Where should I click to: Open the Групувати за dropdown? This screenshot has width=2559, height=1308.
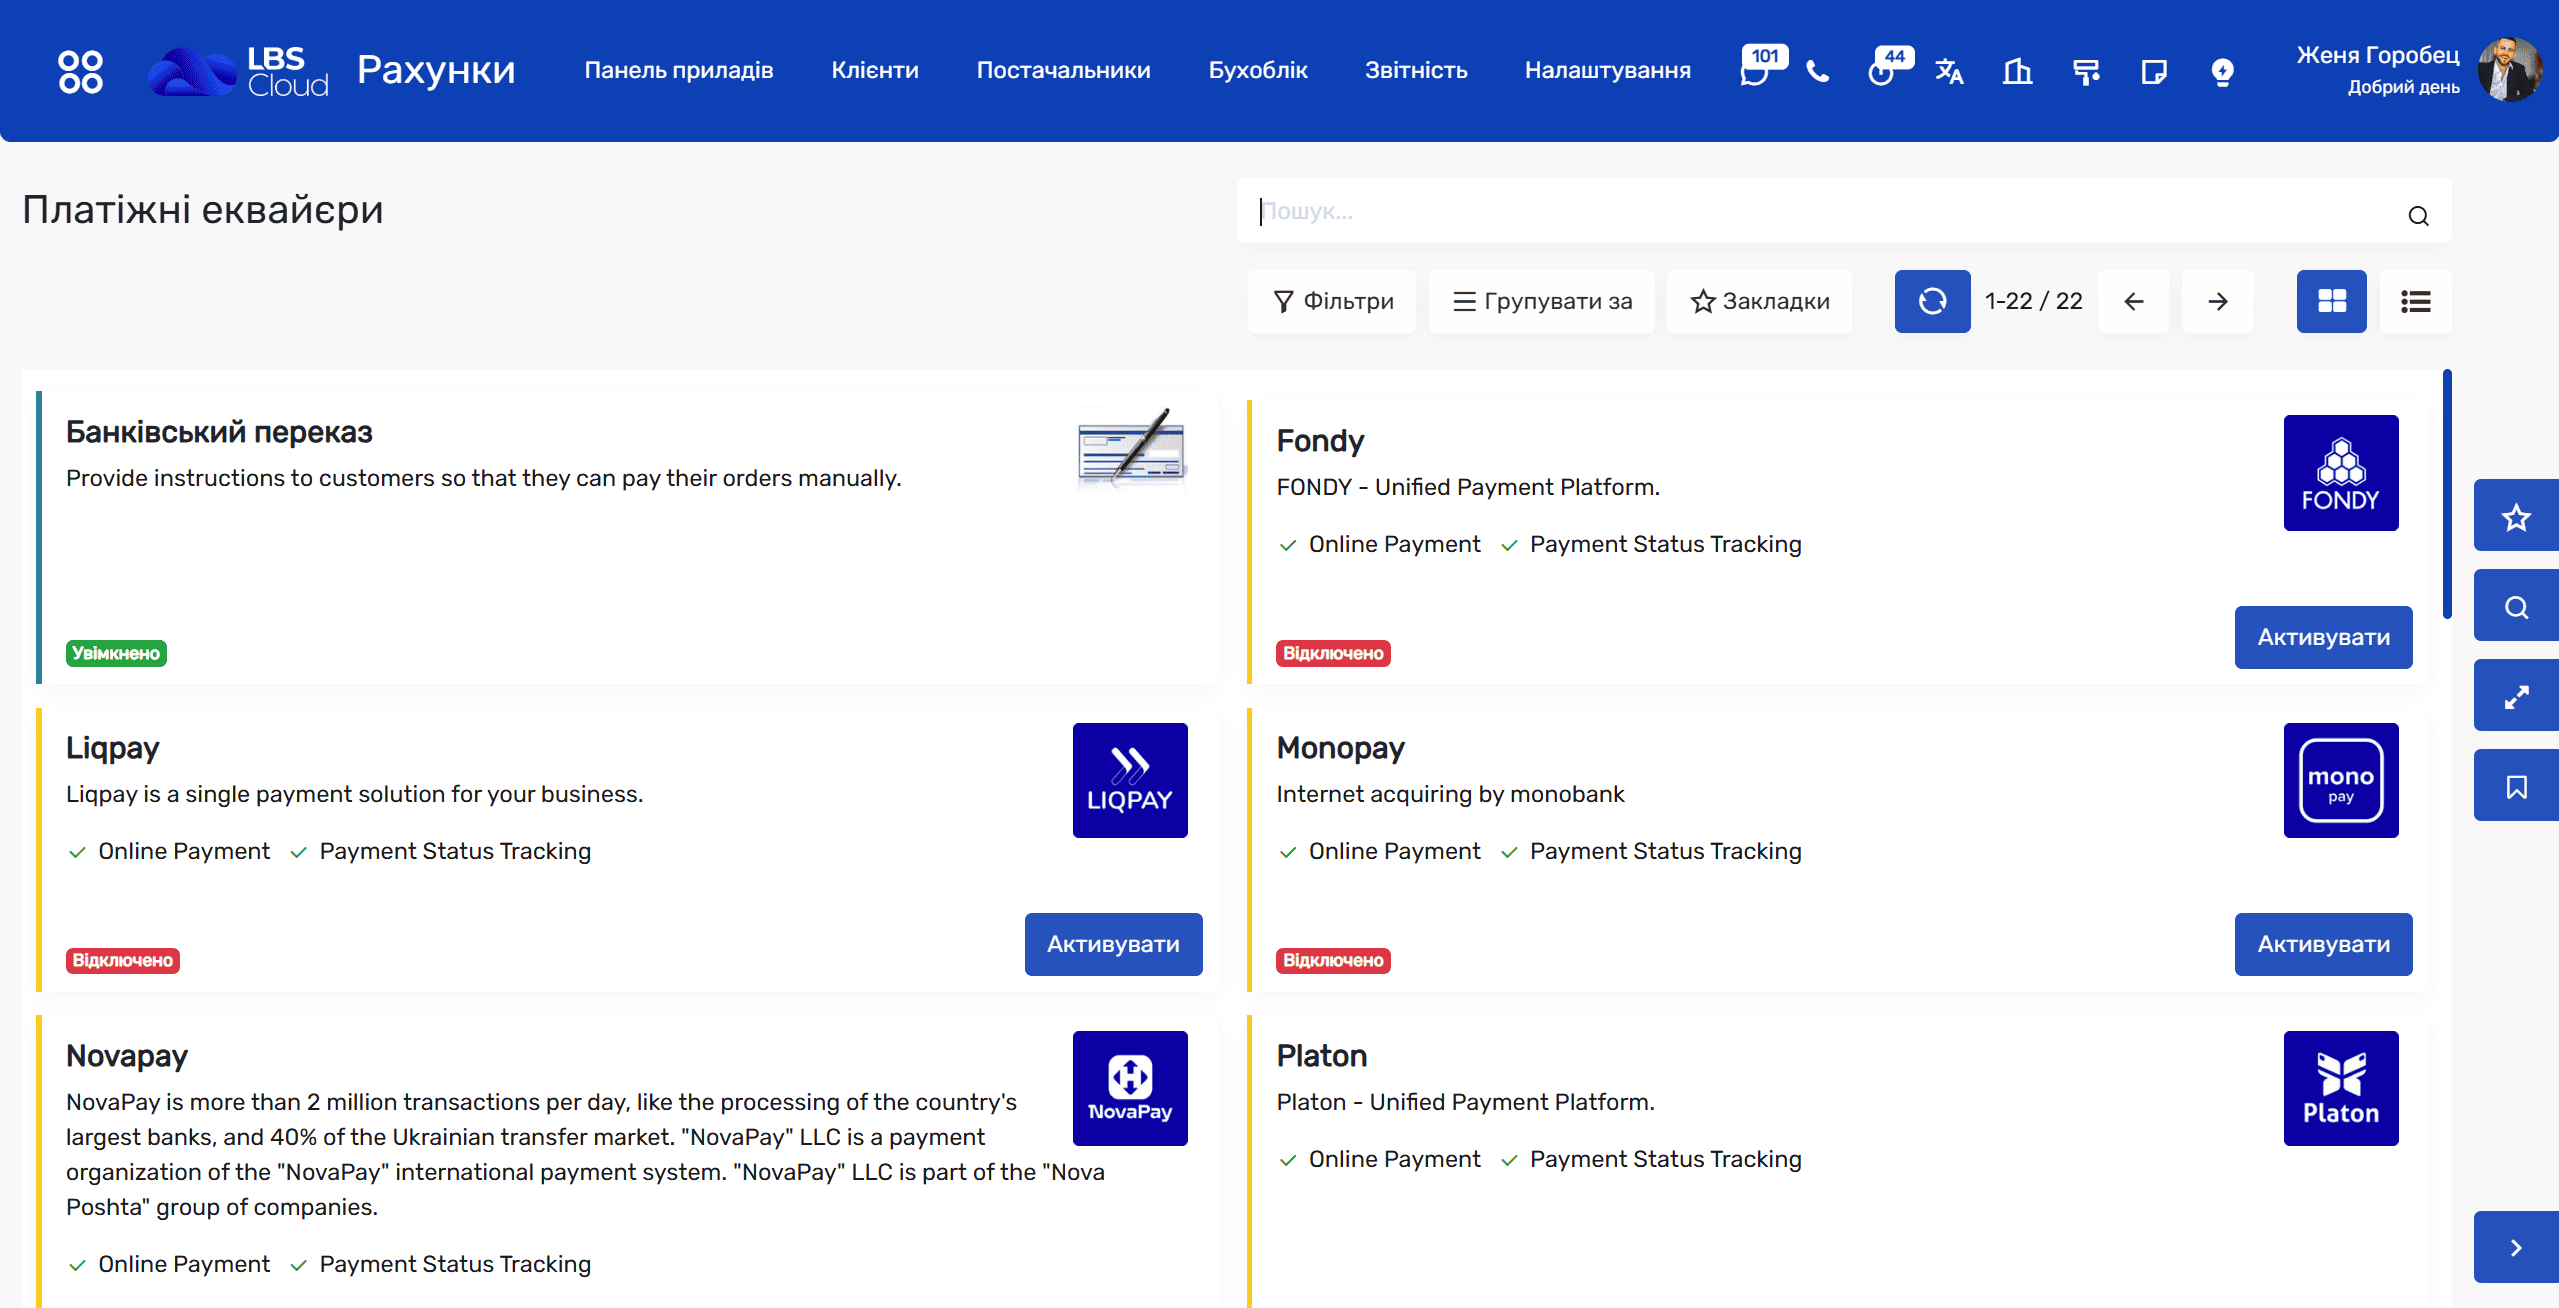pyautogui.click(x=1541, y=301)
